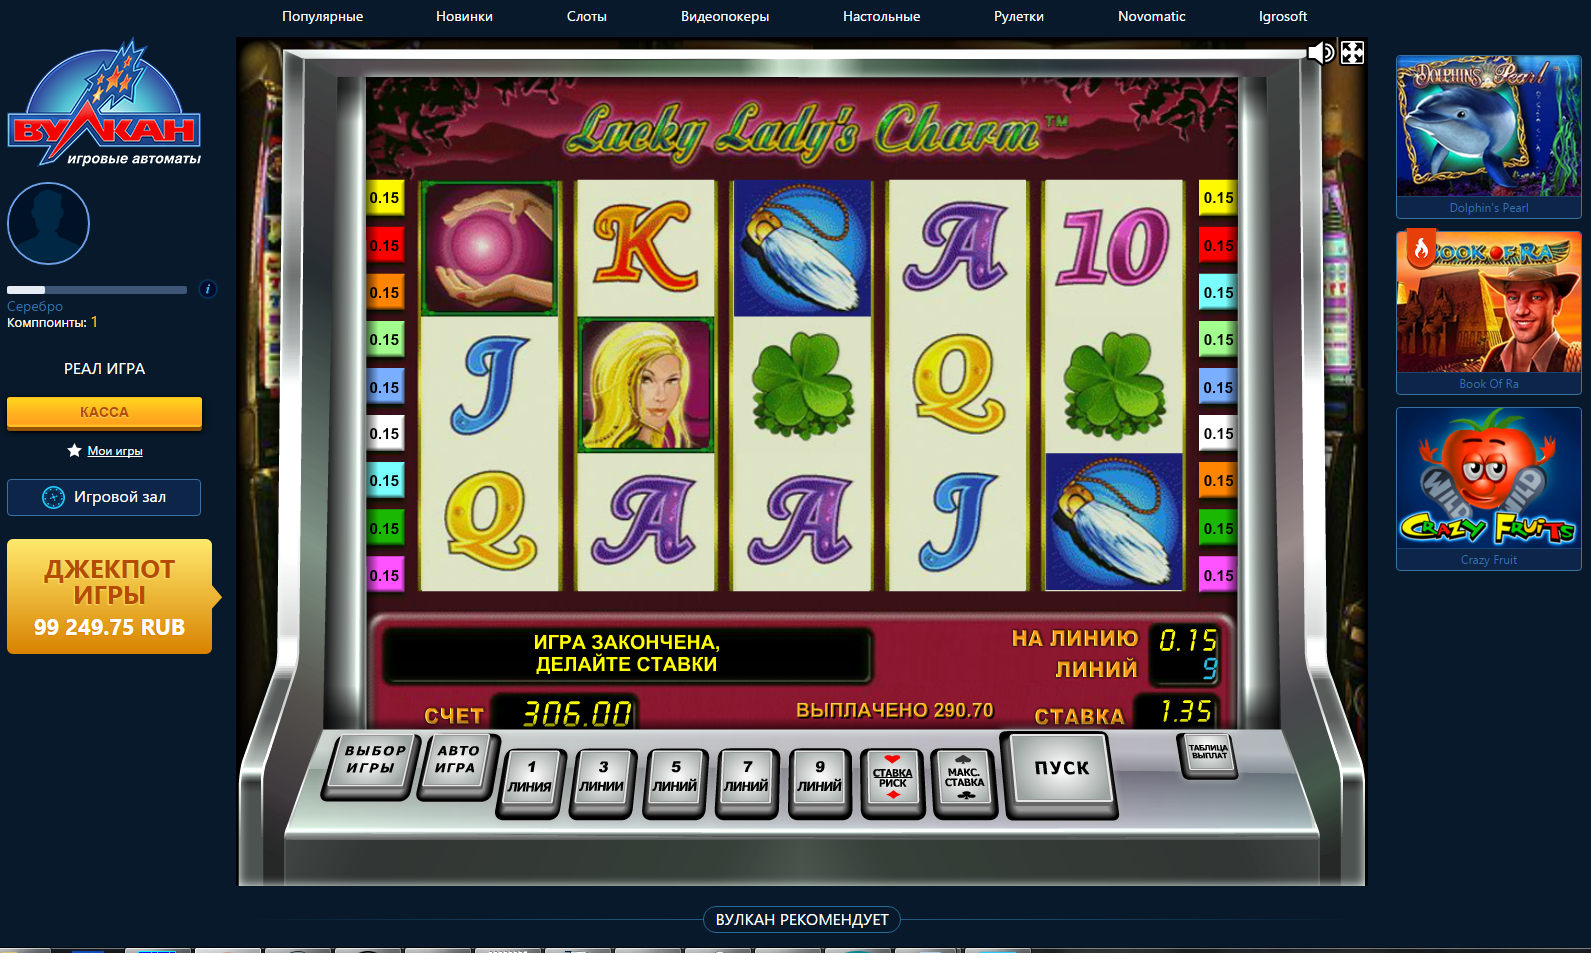Viewport: 1591px width, 953px height.
Task: Select the 9 ЛИНИЙ bet option
Action: (x=819, y=781)
